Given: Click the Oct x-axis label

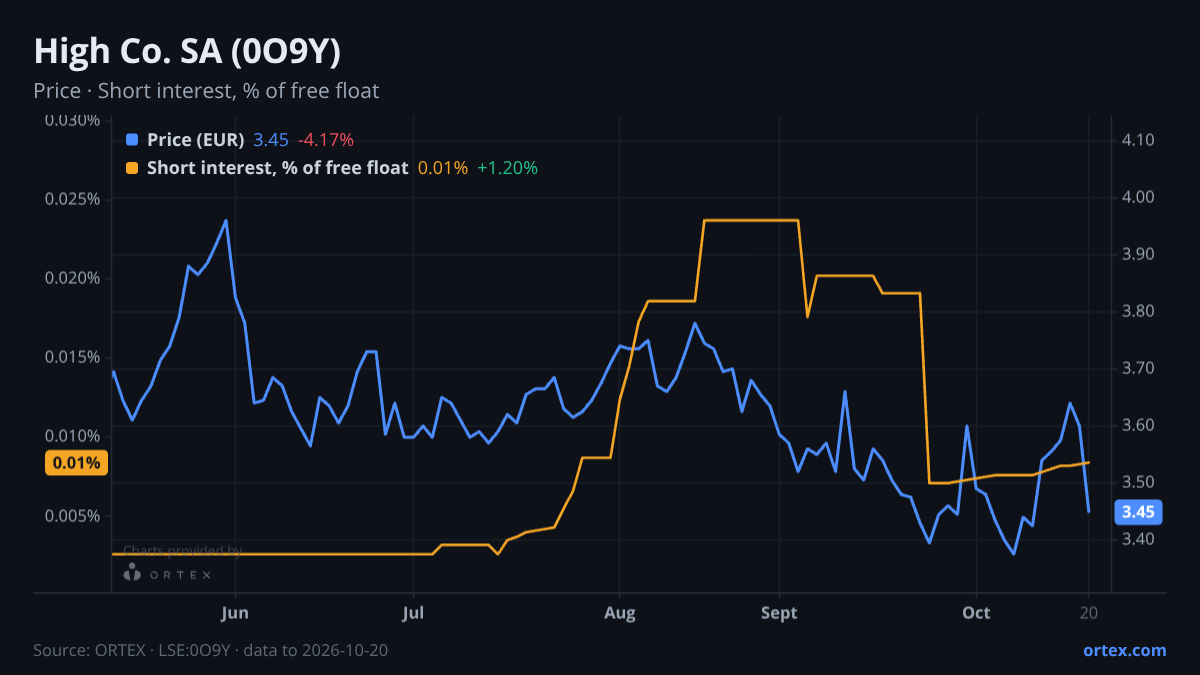Looking at the screenshot, I should 976,612.
